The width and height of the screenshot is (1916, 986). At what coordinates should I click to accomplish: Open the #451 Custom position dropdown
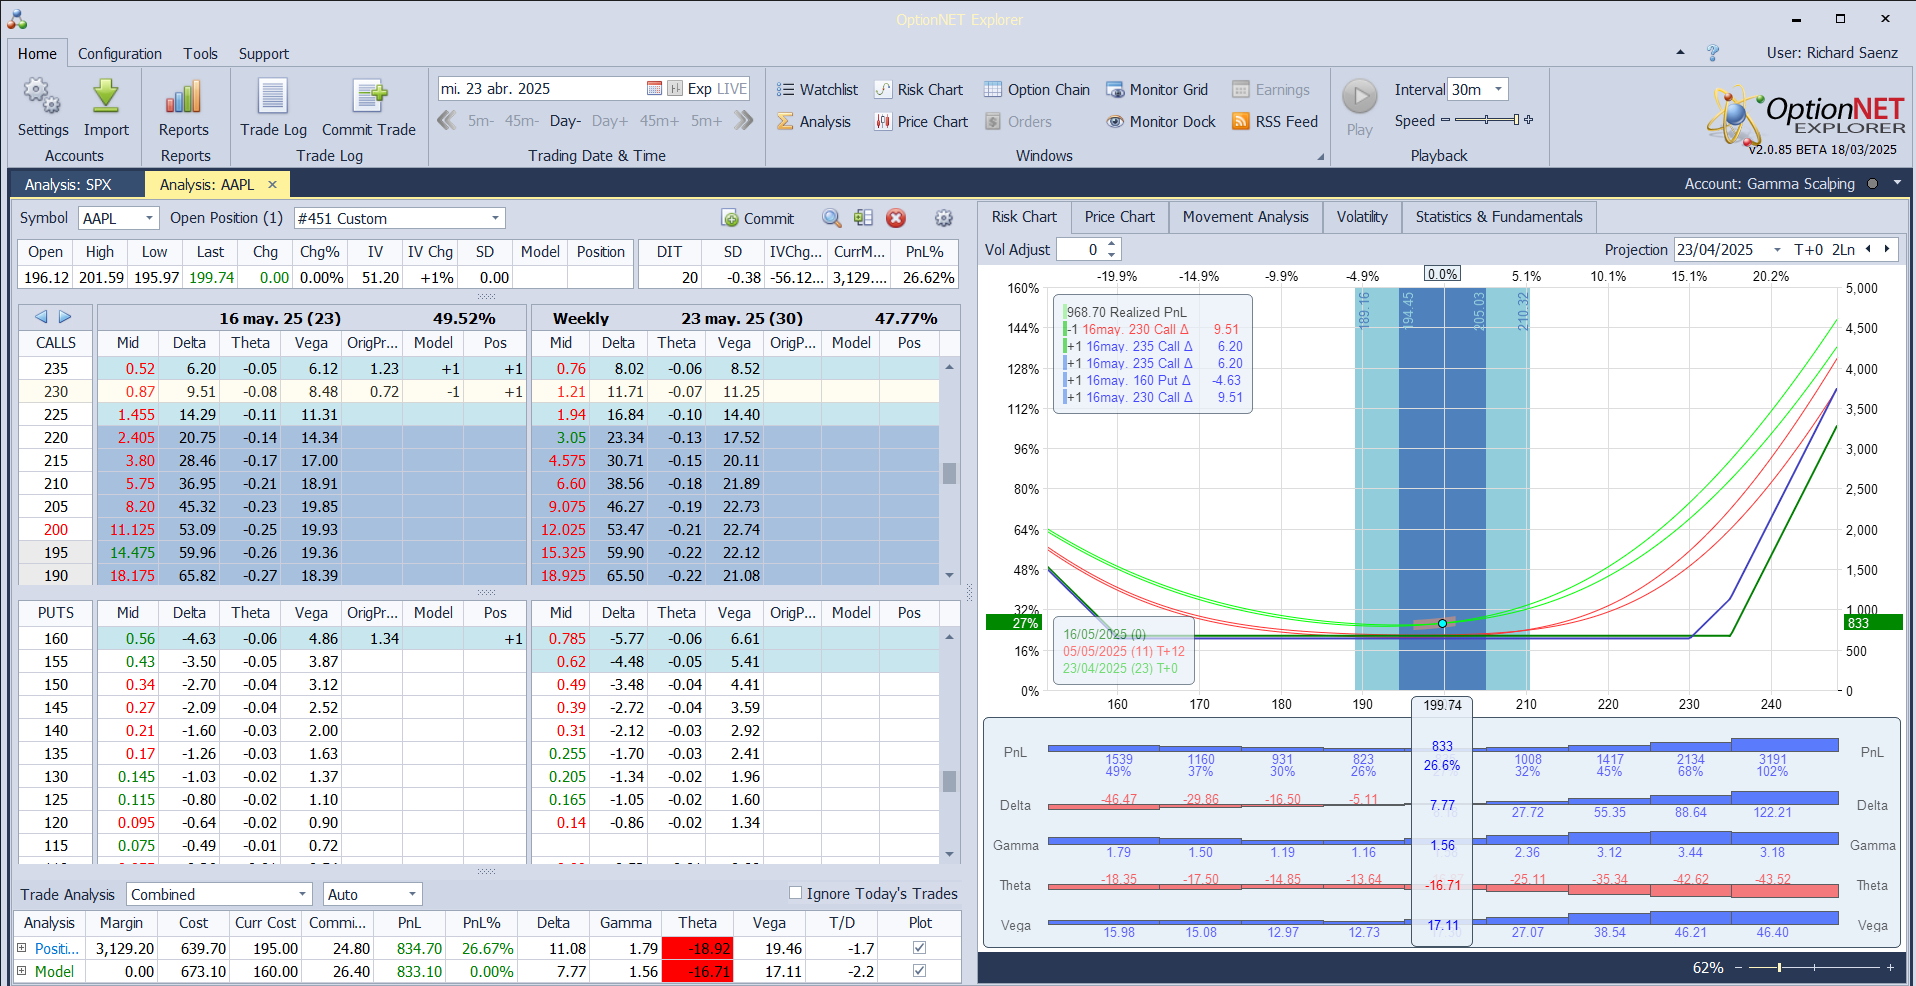click(495, 218)
